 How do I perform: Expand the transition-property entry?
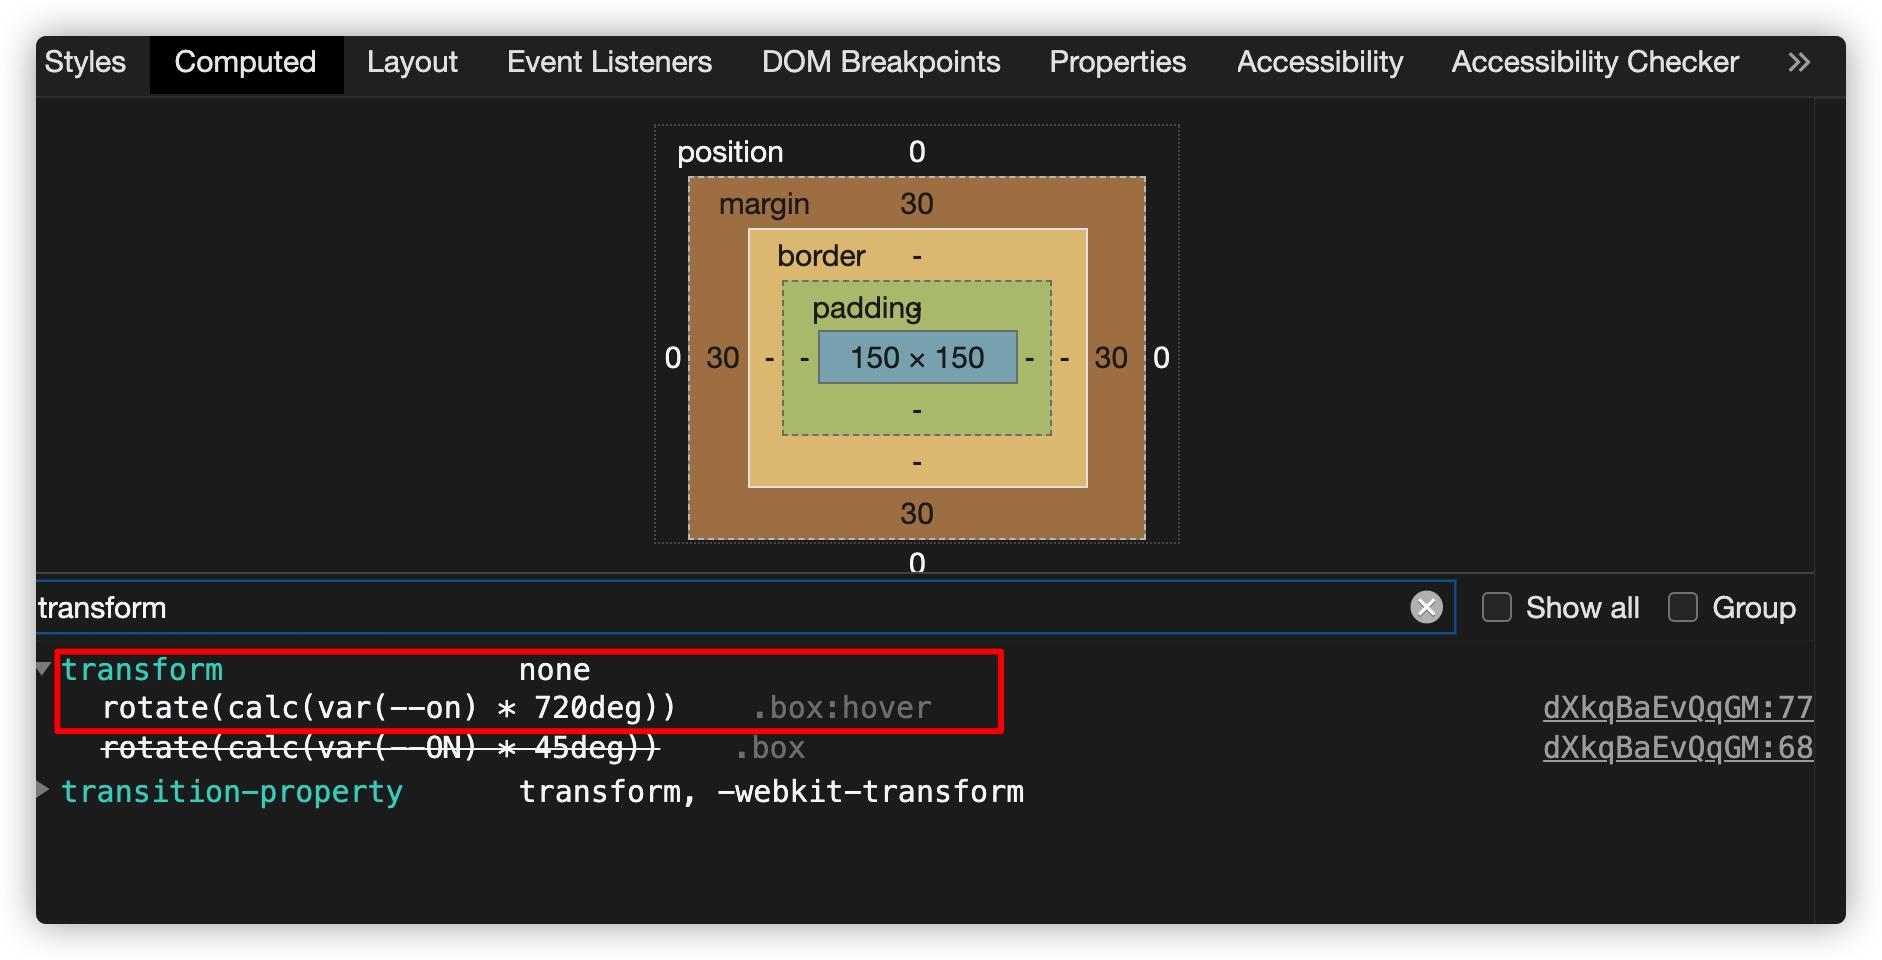click(43, 789)
